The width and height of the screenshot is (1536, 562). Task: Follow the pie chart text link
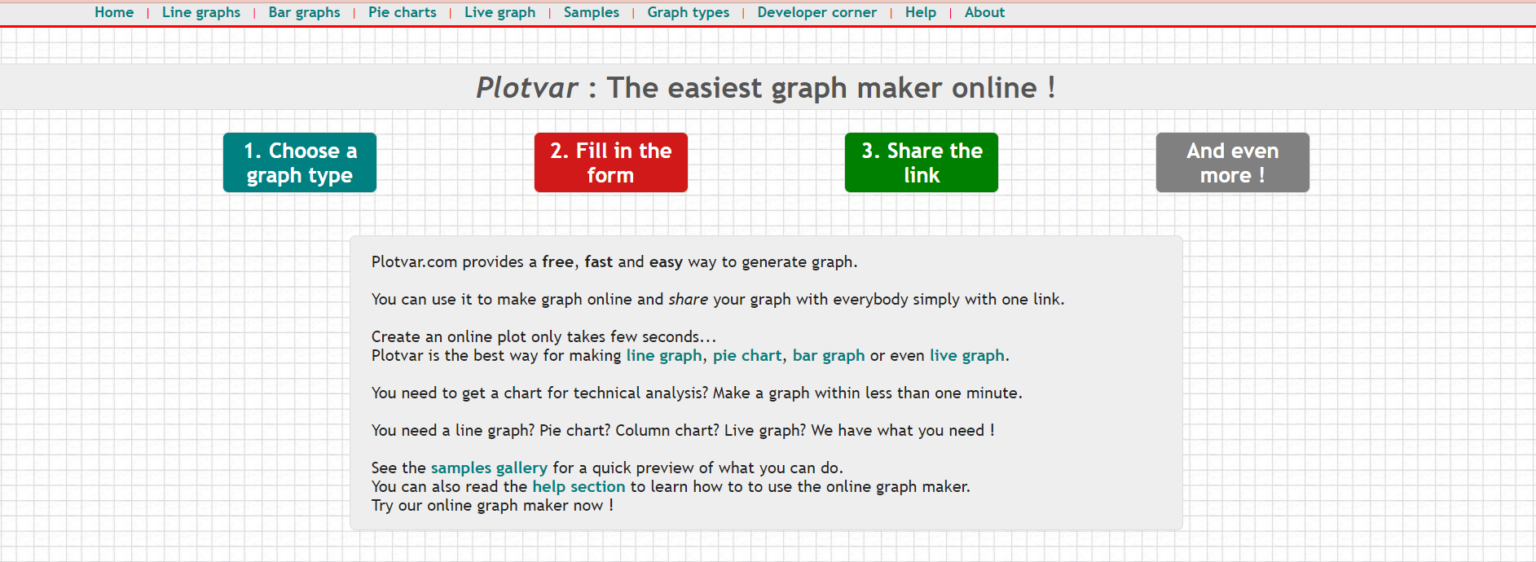(747, 356)
